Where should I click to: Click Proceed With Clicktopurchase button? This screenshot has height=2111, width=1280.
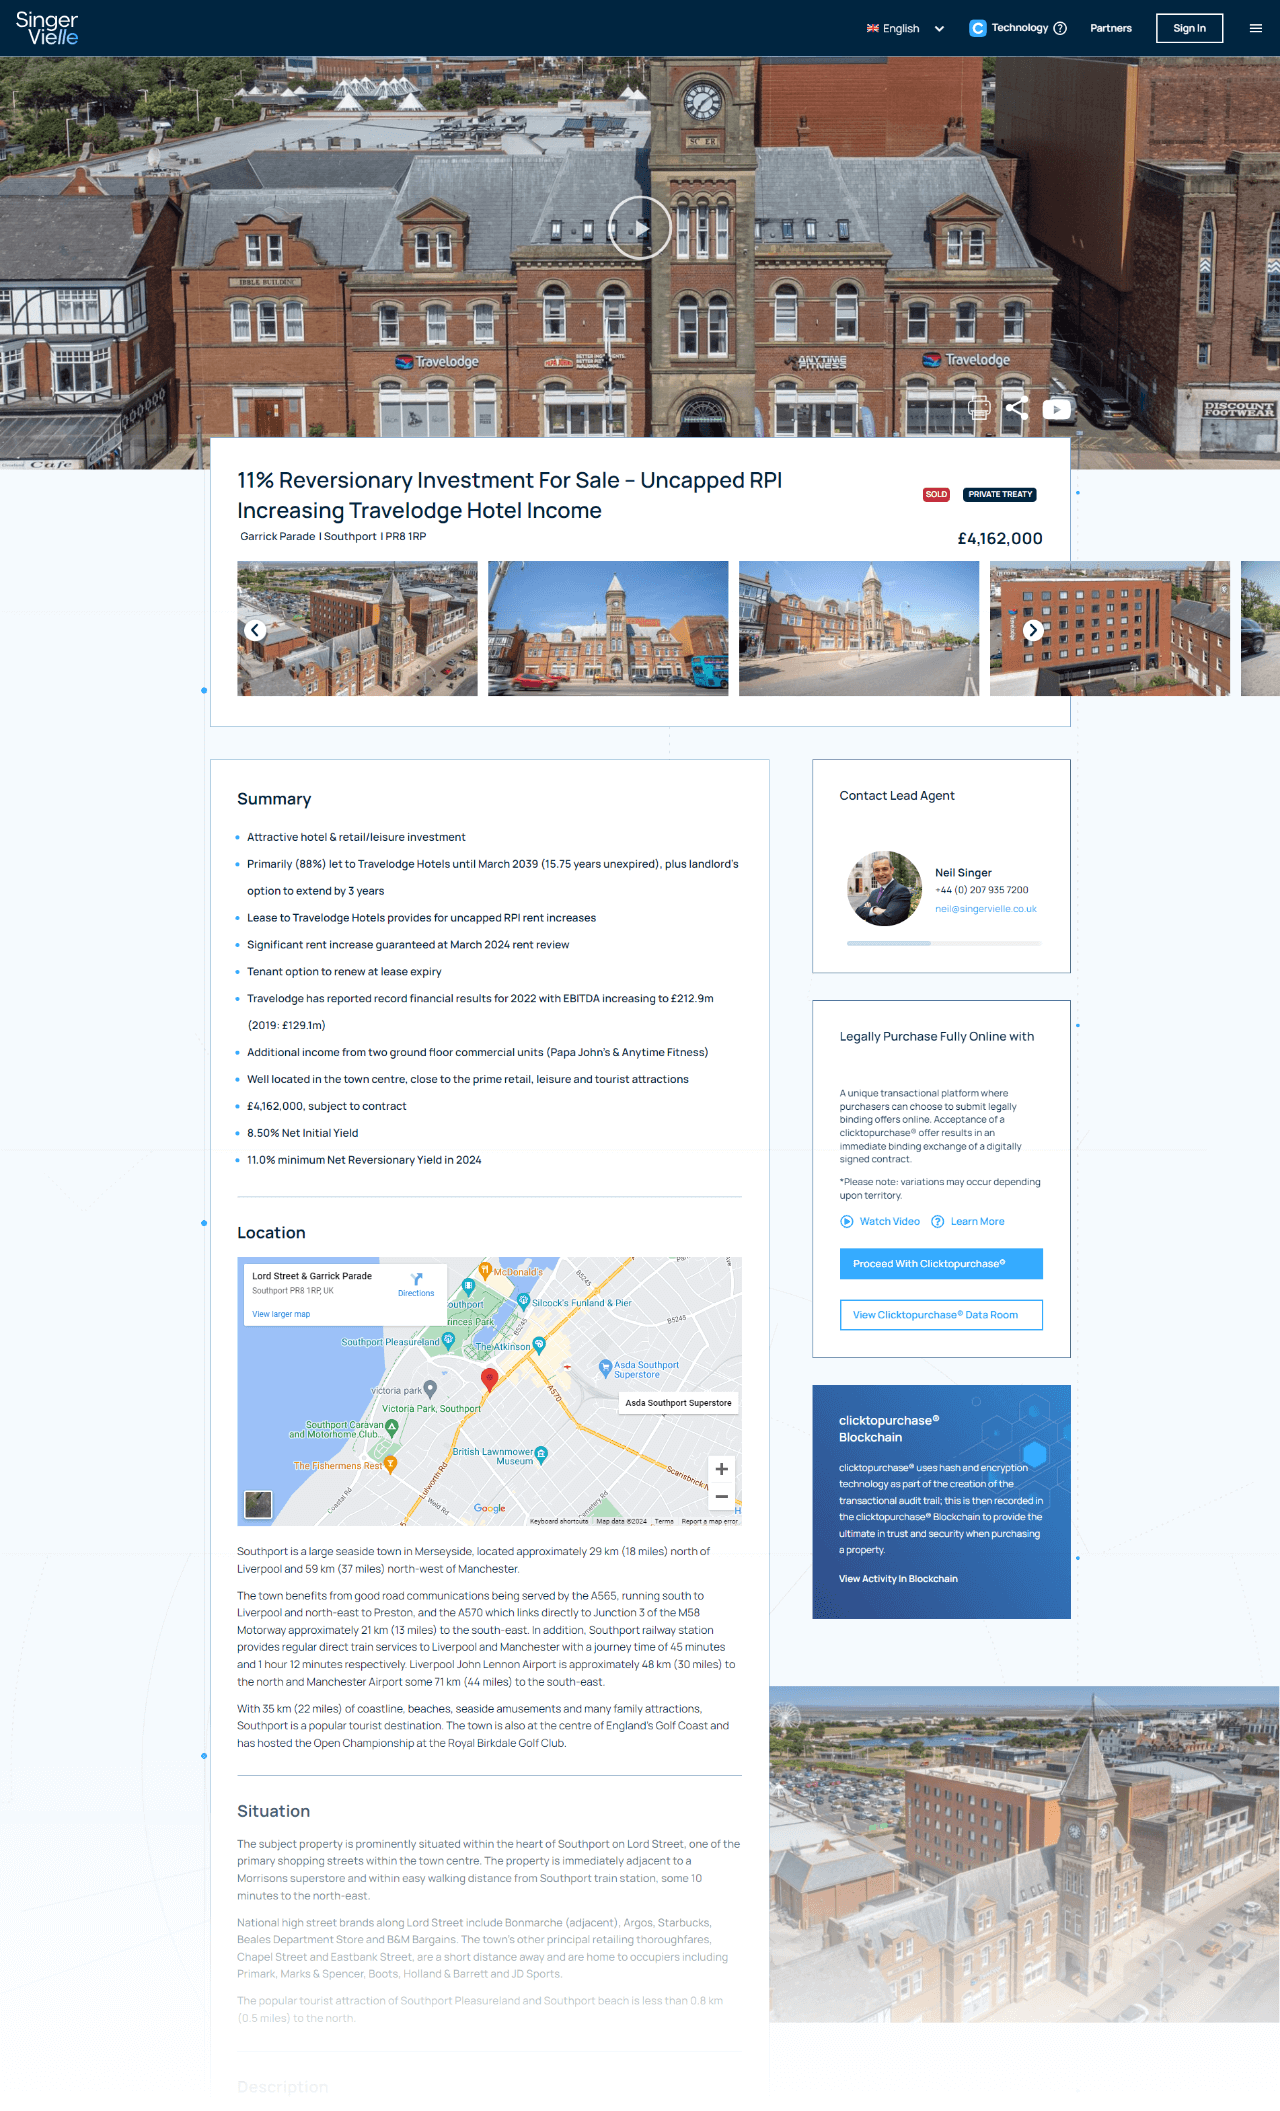941,1264
